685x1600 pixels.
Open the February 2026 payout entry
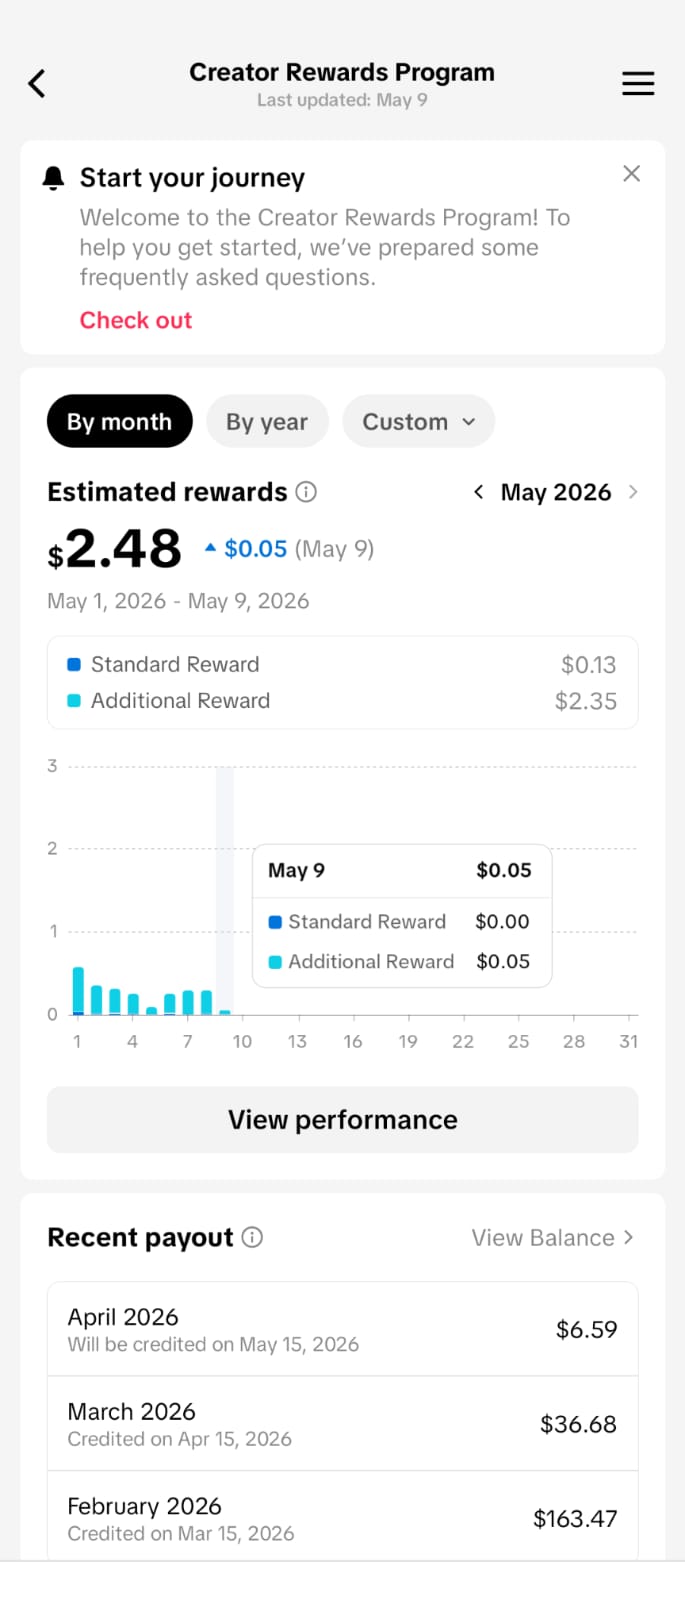(x=342, y=1517)
